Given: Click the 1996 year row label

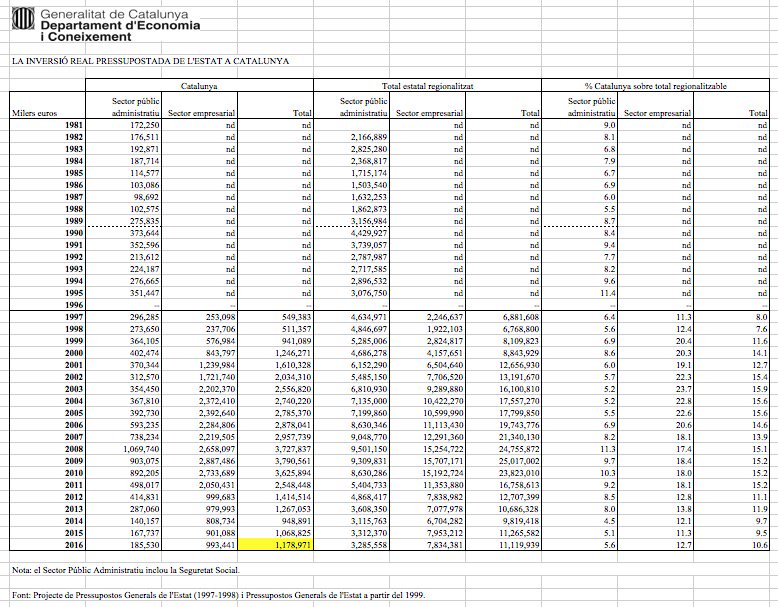Looking at the screenshot, I should [74, 305].
